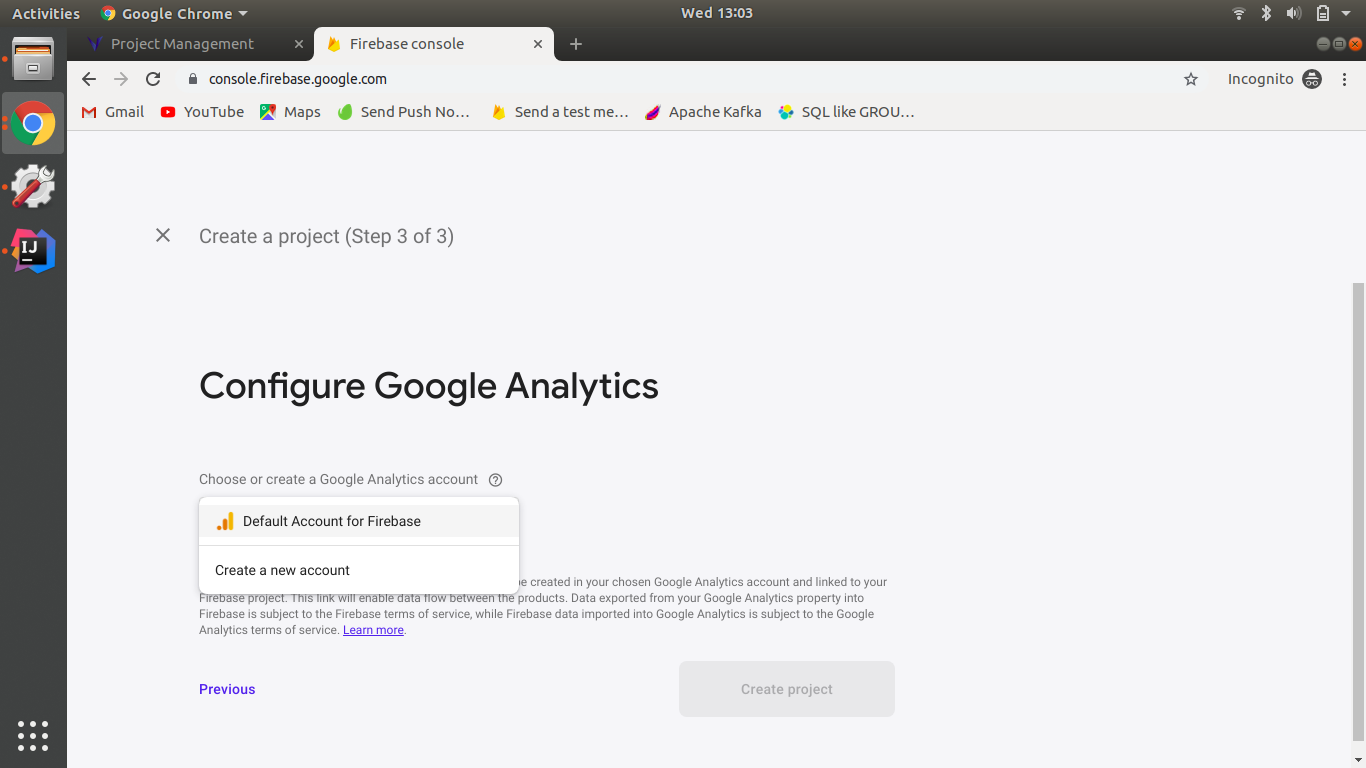
Task: Click the Wi-Fi status icon
Action: pyautogui.click(x=1239, y=13)
